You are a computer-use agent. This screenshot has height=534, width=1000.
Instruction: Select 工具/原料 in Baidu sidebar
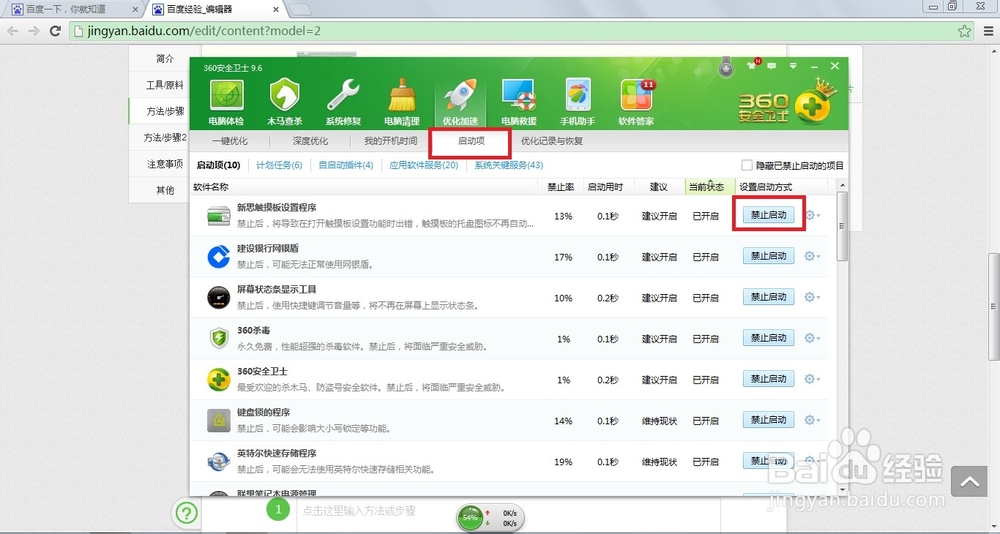click(x=165, y=85)
